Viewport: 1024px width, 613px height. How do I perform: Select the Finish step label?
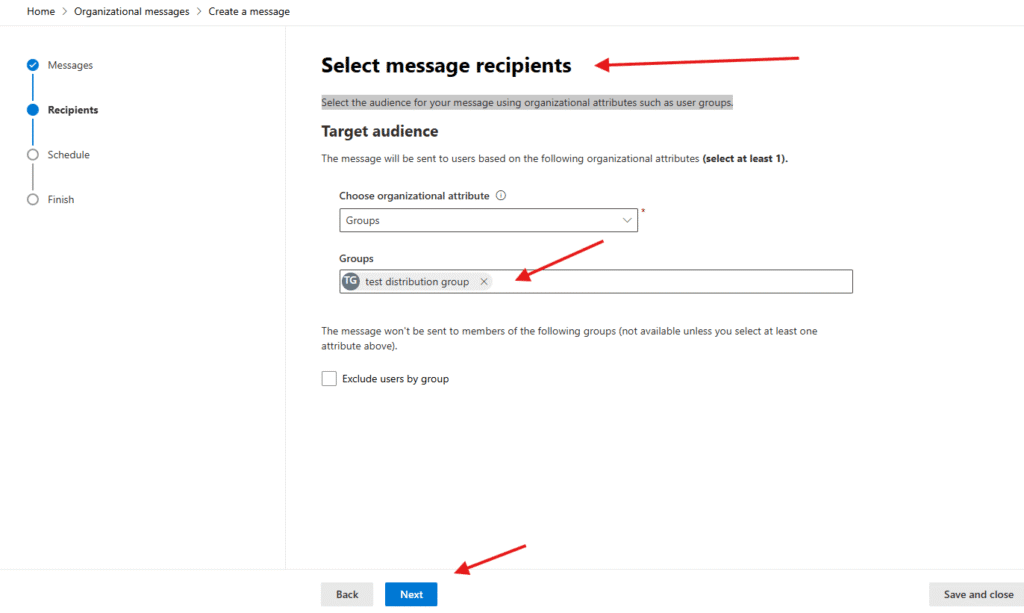61,200
